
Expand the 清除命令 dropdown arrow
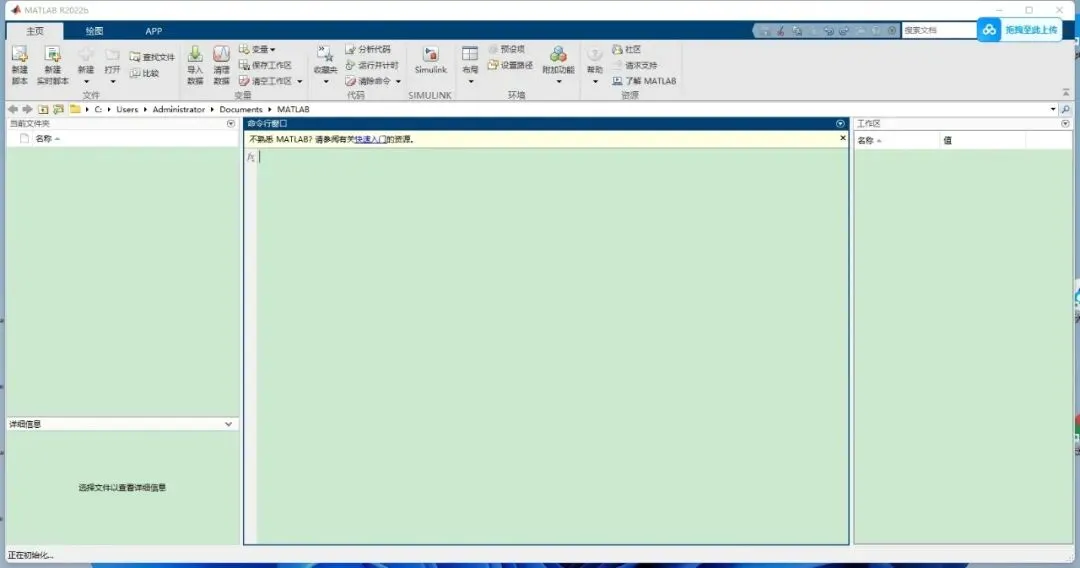pyautogui.click(x=398, y=81)
